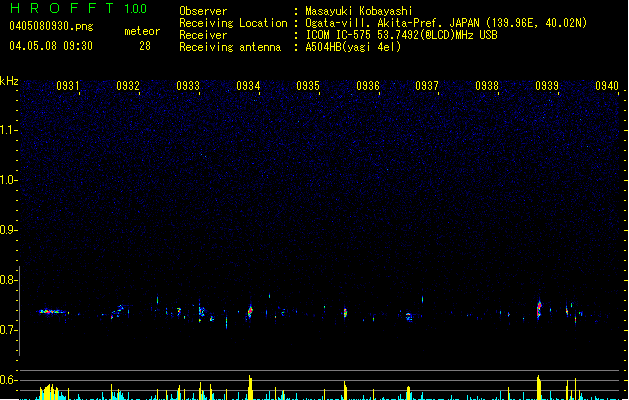Click the 0938 time axis marker
The width and height of the screenshot is (629, 400).
487,86
